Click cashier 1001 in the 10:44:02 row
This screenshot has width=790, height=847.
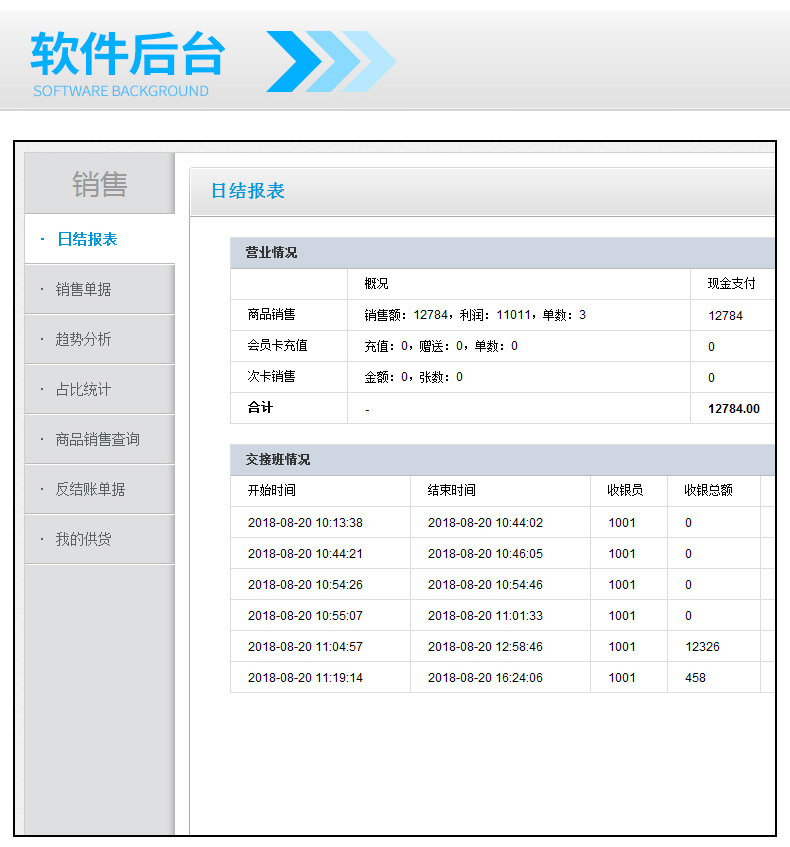pos(622,522)
